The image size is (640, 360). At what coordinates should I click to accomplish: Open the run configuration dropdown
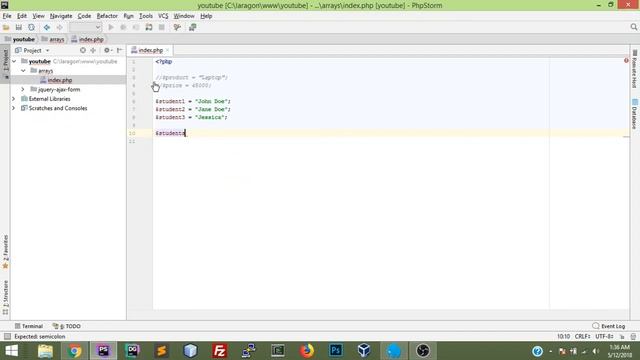[85, 27]
